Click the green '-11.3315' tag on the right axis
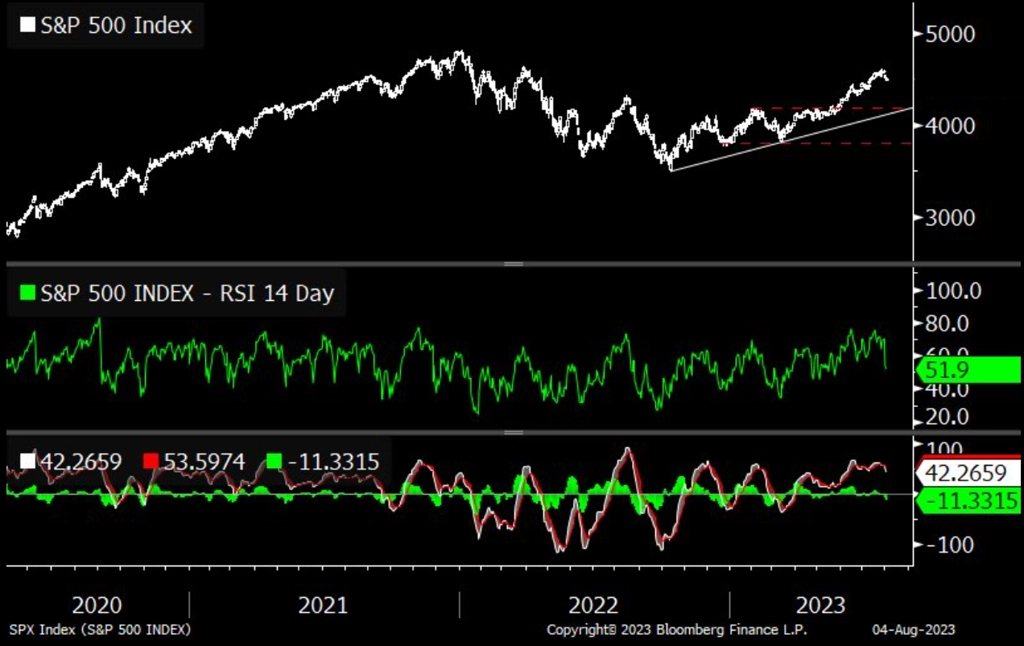 [968, 501]
